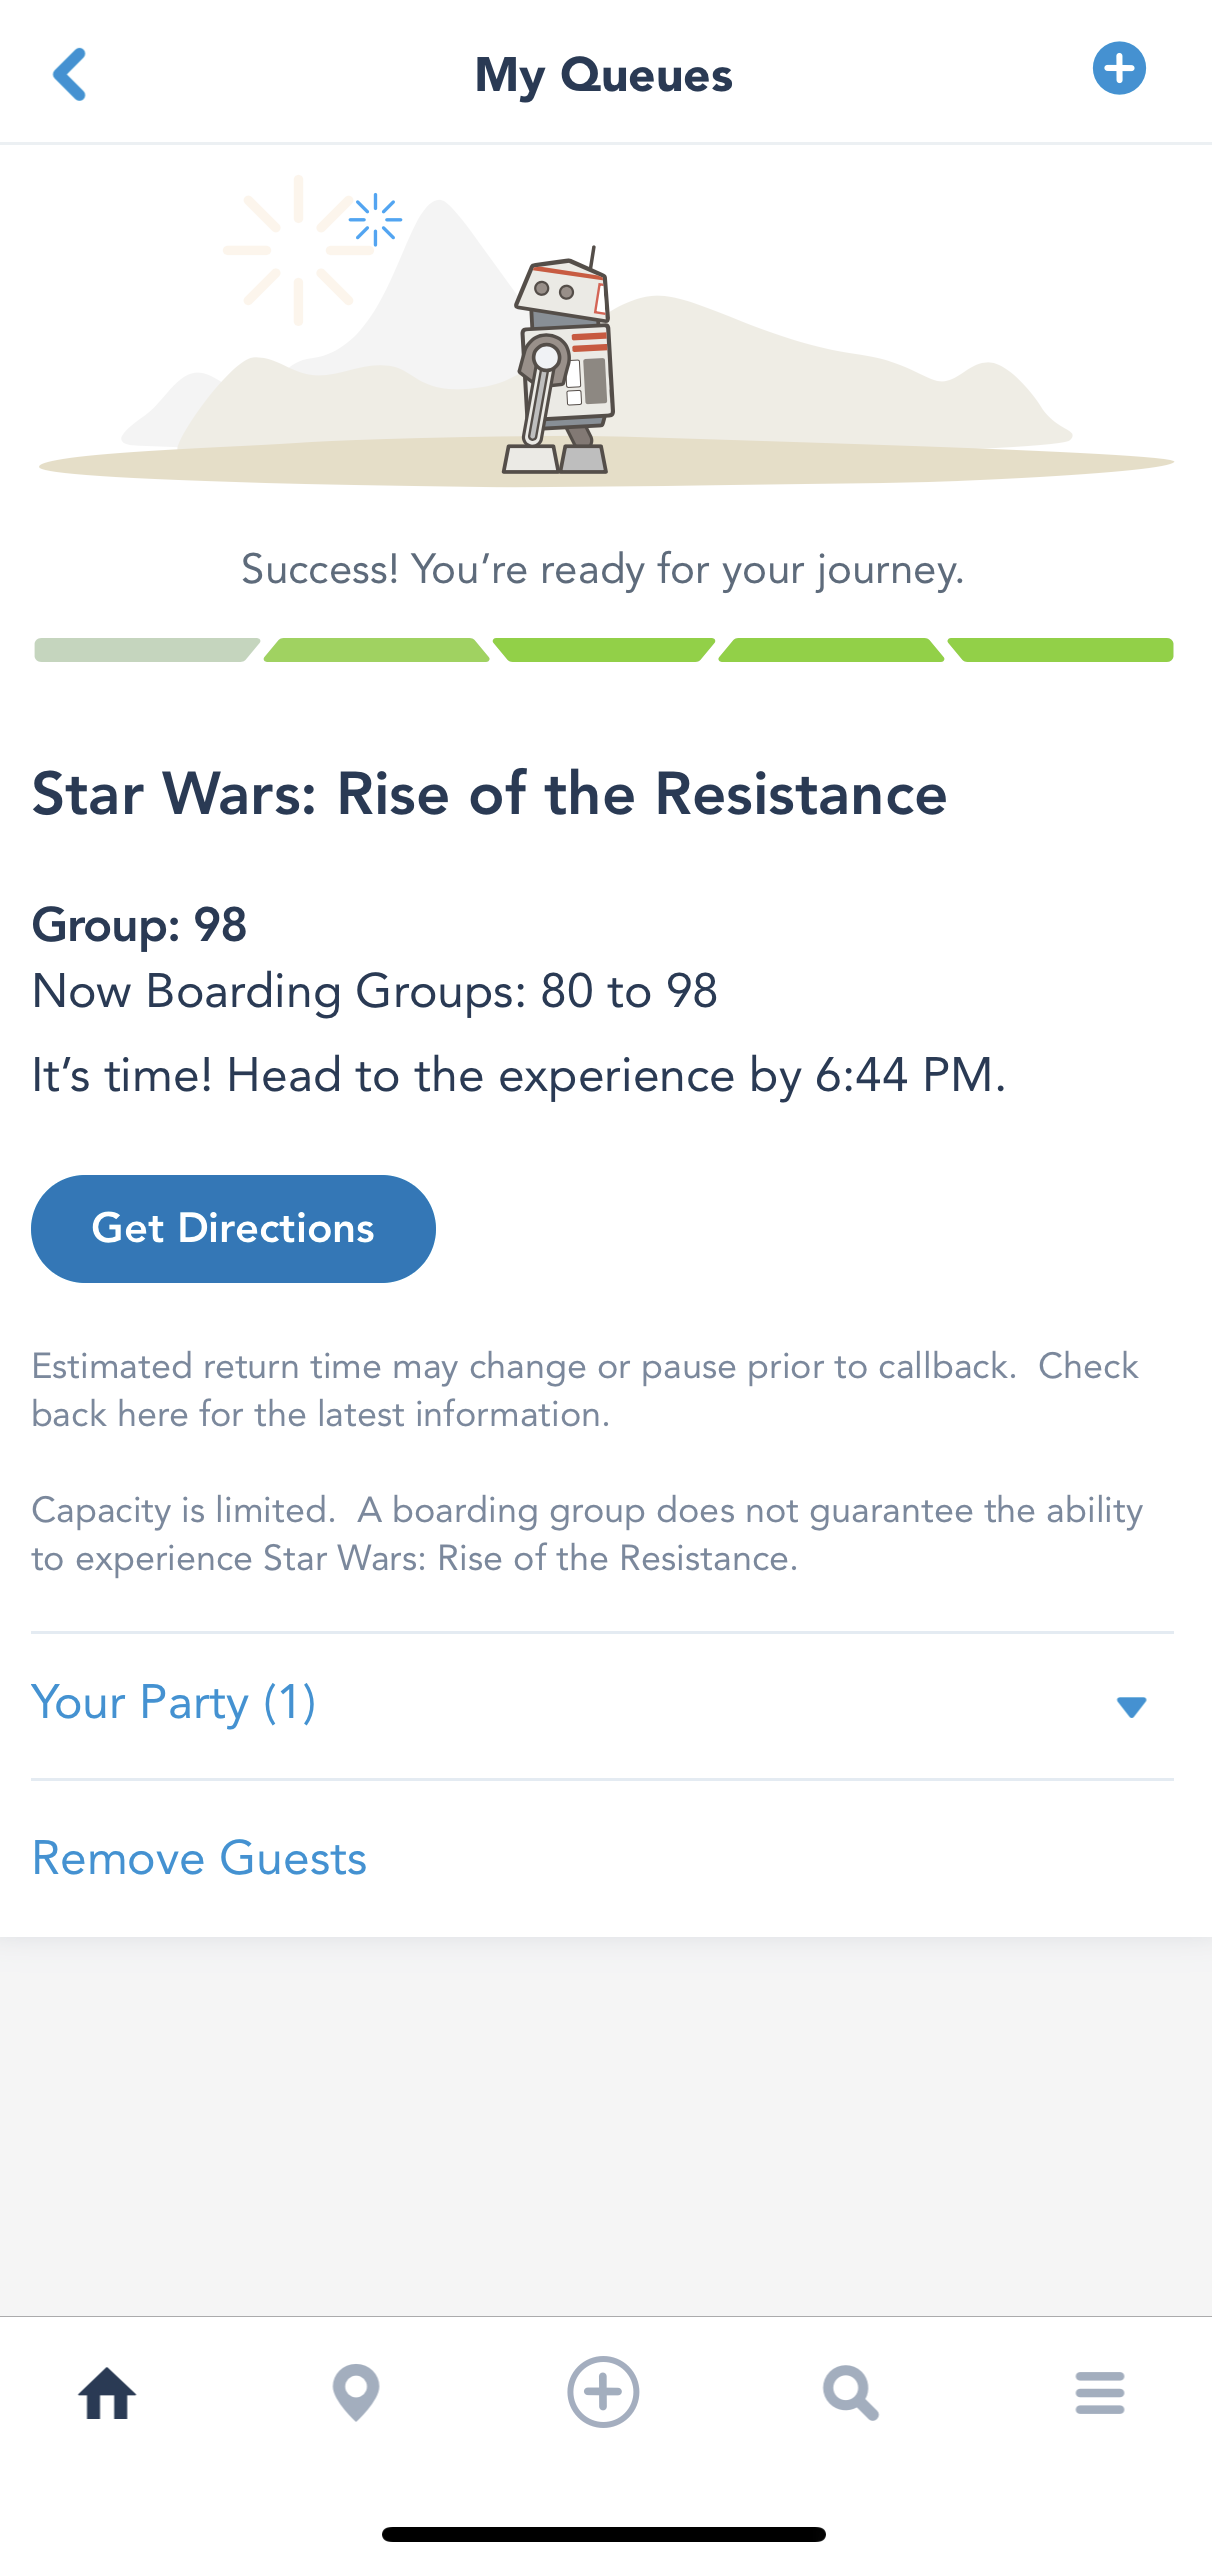The width and height of the screenshot is (1212, 2549).
Task: Tap the Group: 98 label
Action: click(139, 925)
